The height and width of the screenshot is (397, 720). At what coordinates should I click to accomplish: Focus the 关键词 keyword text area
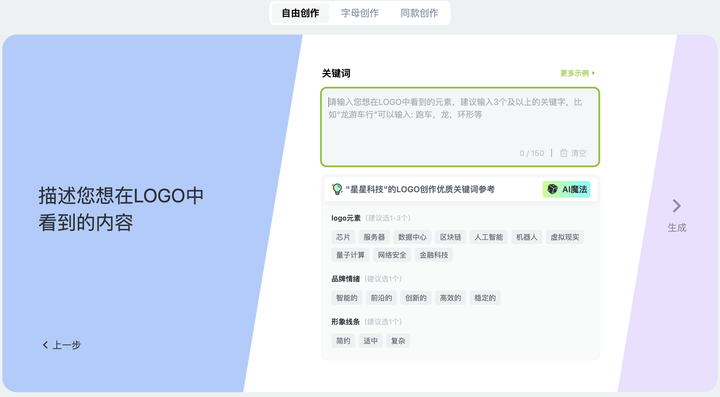tap(460, 127)
